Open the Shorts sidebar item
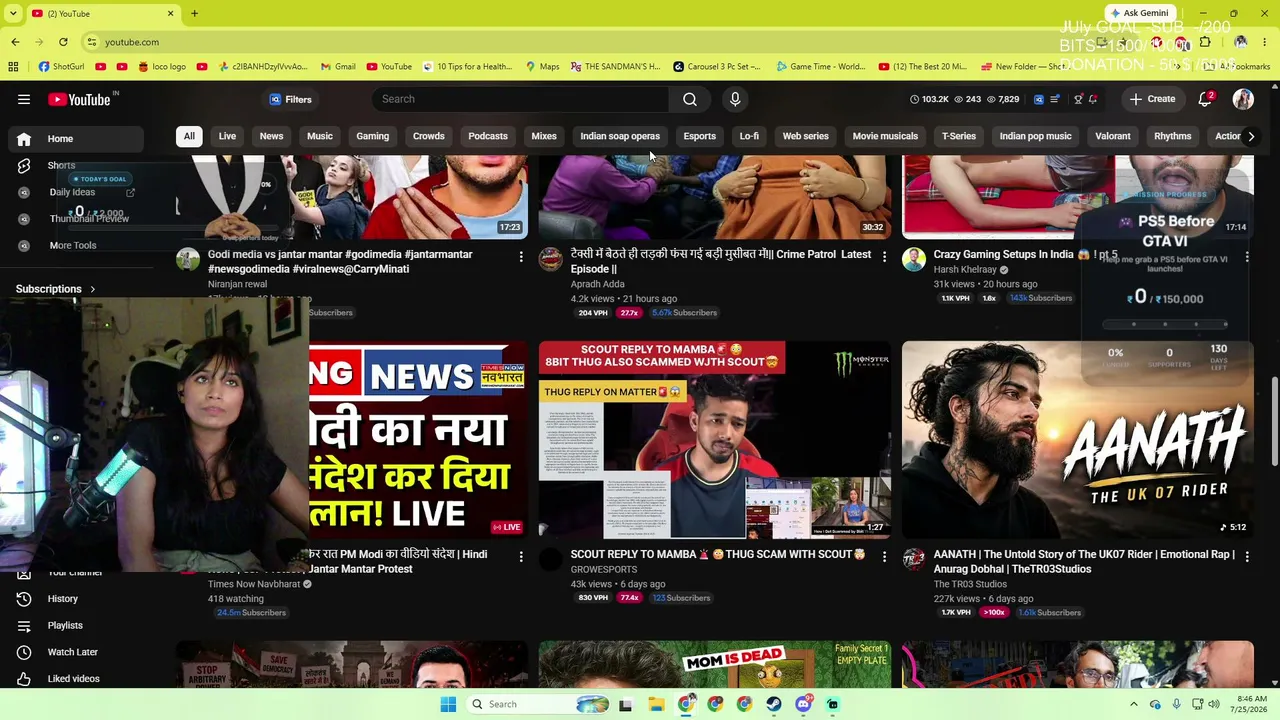 [61, 165]
